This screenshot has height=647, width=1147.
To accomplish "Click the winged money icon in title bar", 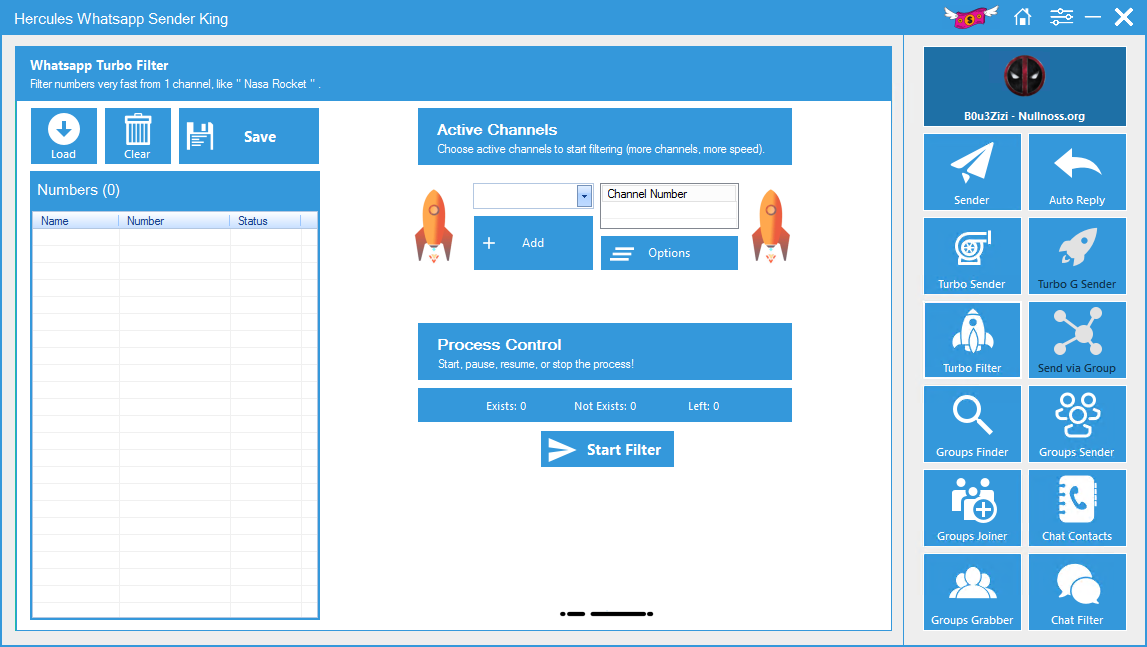I will point(971,17).
